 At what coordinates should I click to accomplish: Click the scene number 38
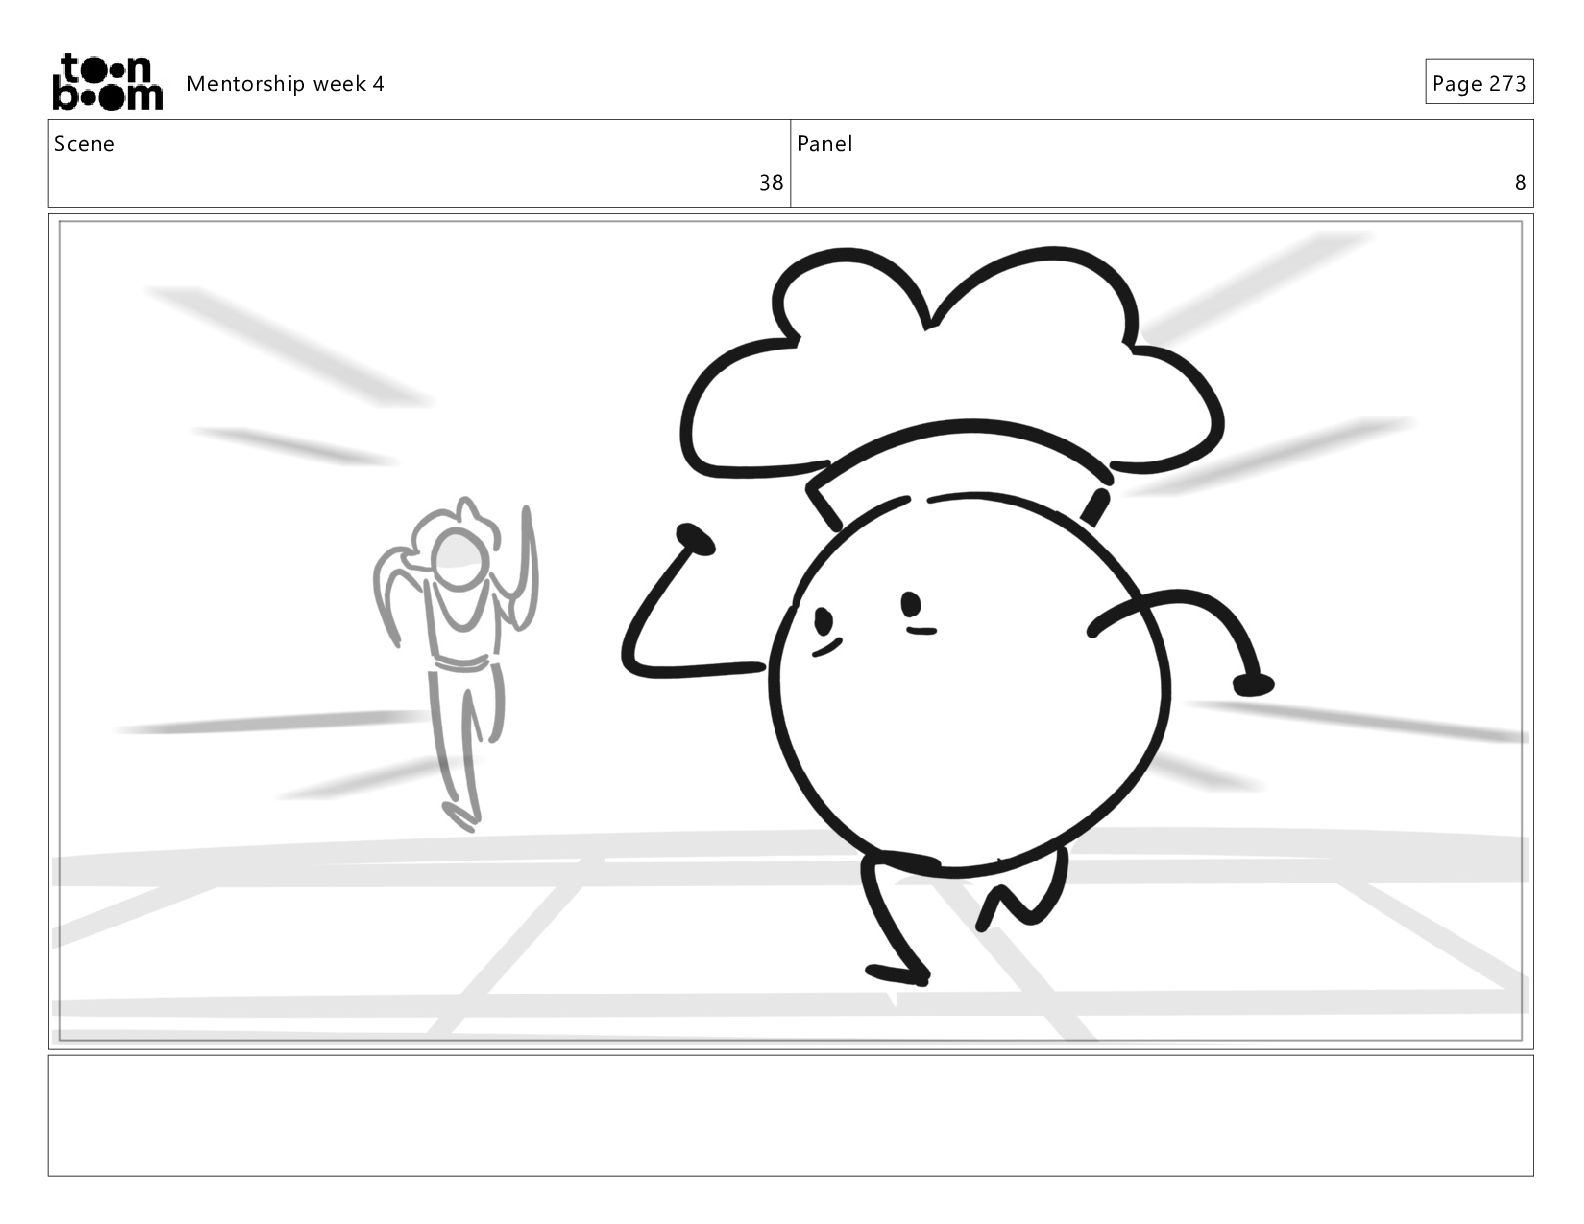pos(771,183)
